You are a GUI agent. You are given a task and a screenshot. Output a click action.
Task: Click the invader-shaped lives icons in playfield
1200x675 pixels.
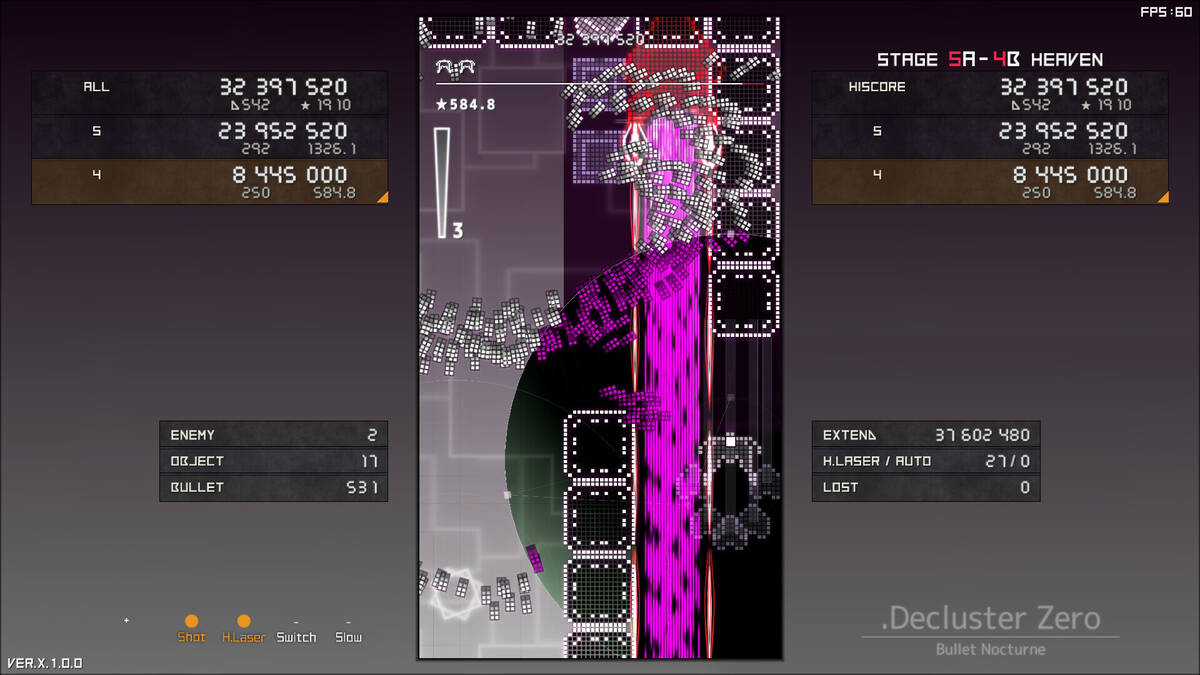click(x=455, y=67)
